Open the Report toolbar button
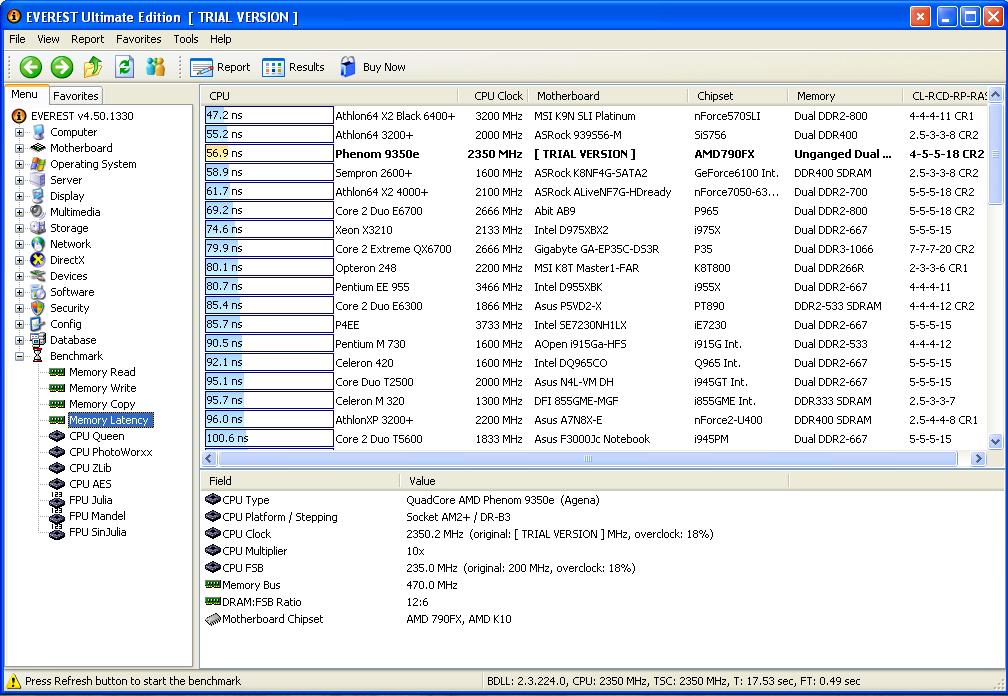 220,67
